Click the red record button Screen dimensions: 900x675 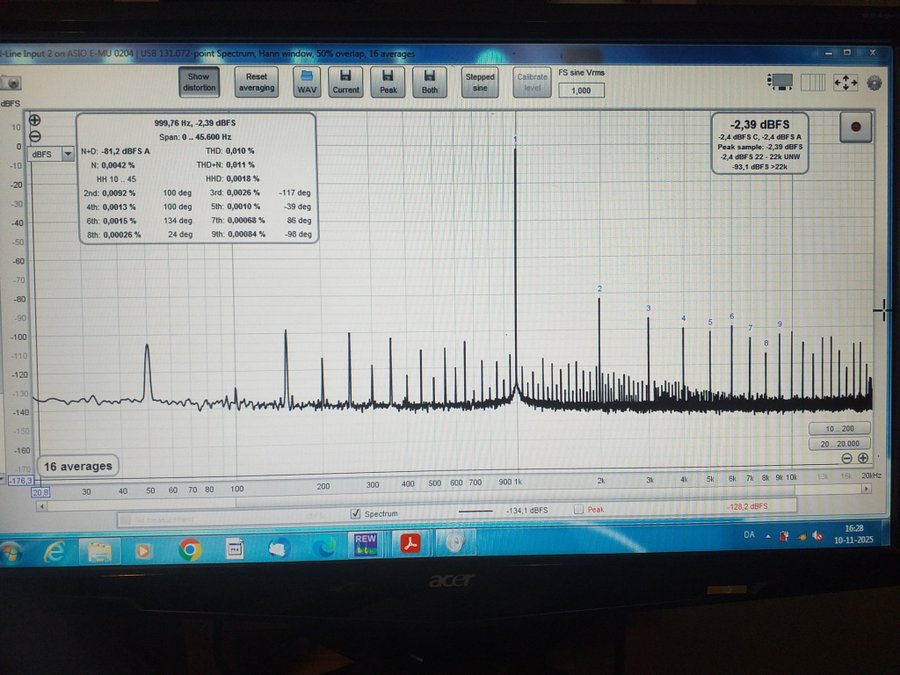coord(856,127)
